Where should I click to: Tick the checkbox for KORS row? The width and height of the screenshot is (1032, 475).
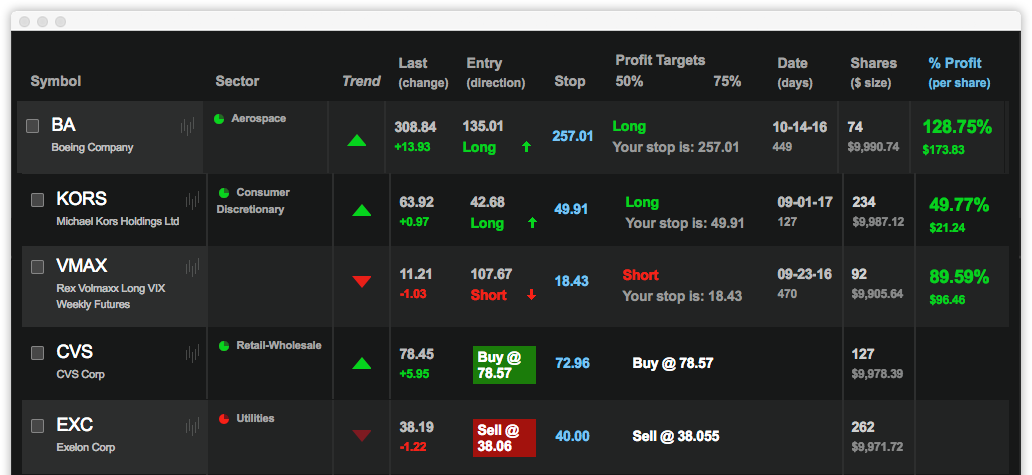38,199
